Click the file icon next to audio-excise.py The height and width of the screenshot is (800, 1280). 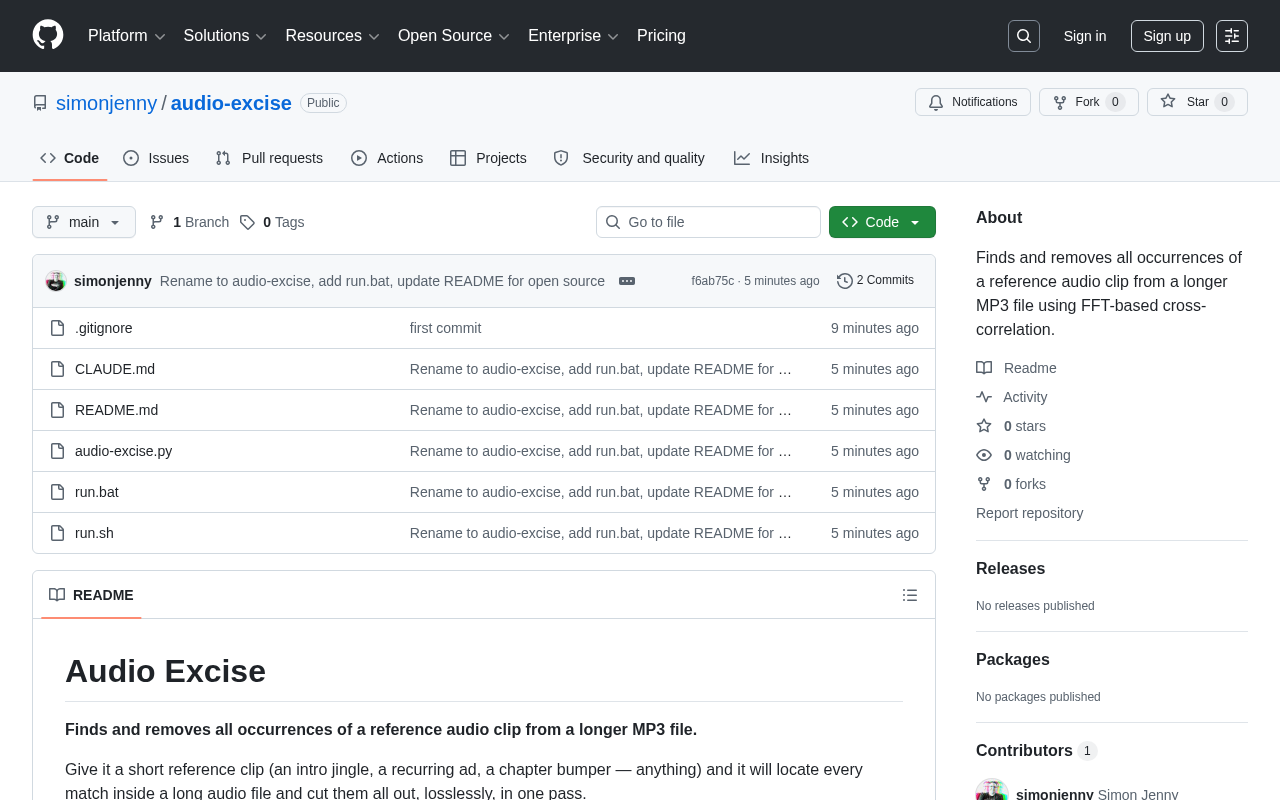click(57, 451)
